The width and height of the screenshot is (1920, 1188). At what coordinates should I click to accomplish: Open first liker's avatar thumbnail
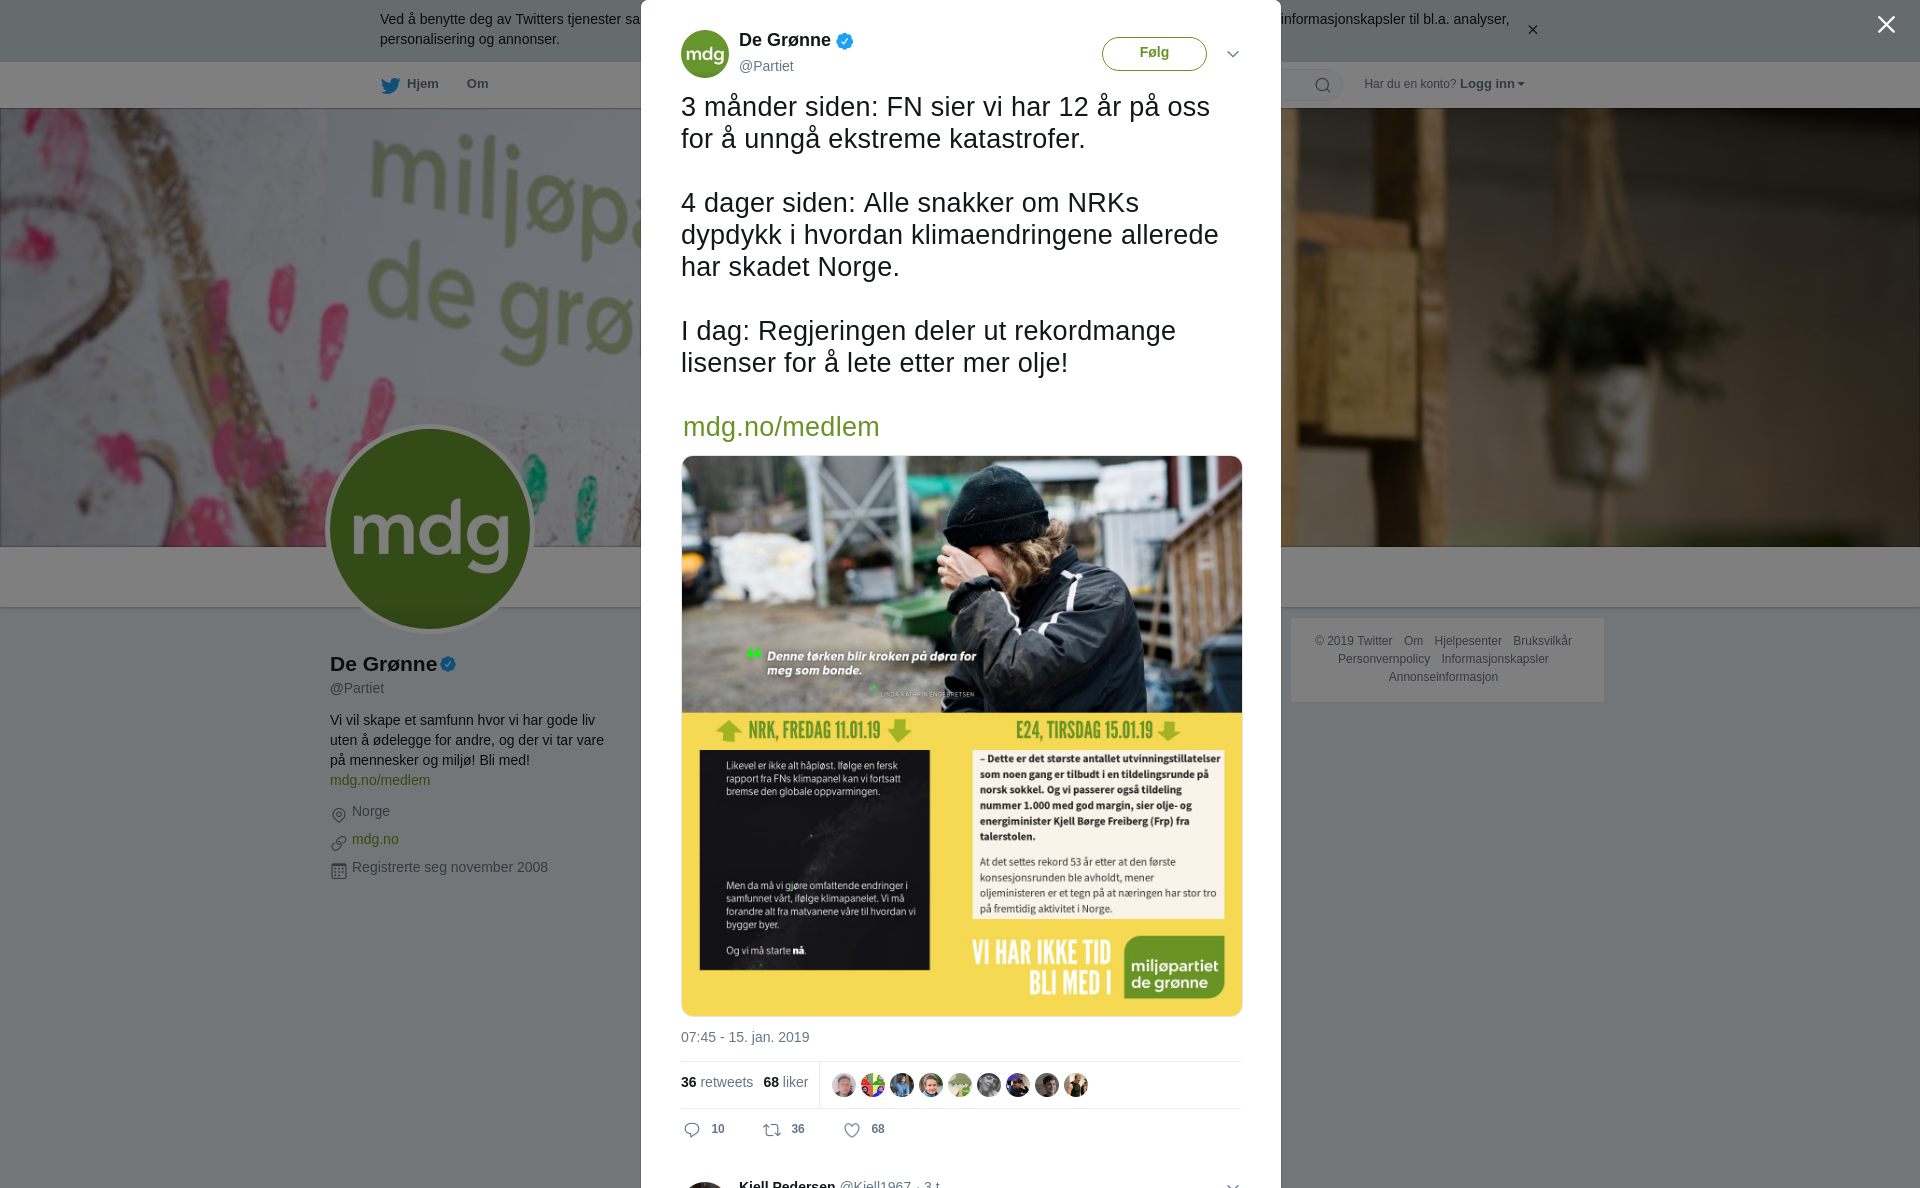click(844, 1085)
